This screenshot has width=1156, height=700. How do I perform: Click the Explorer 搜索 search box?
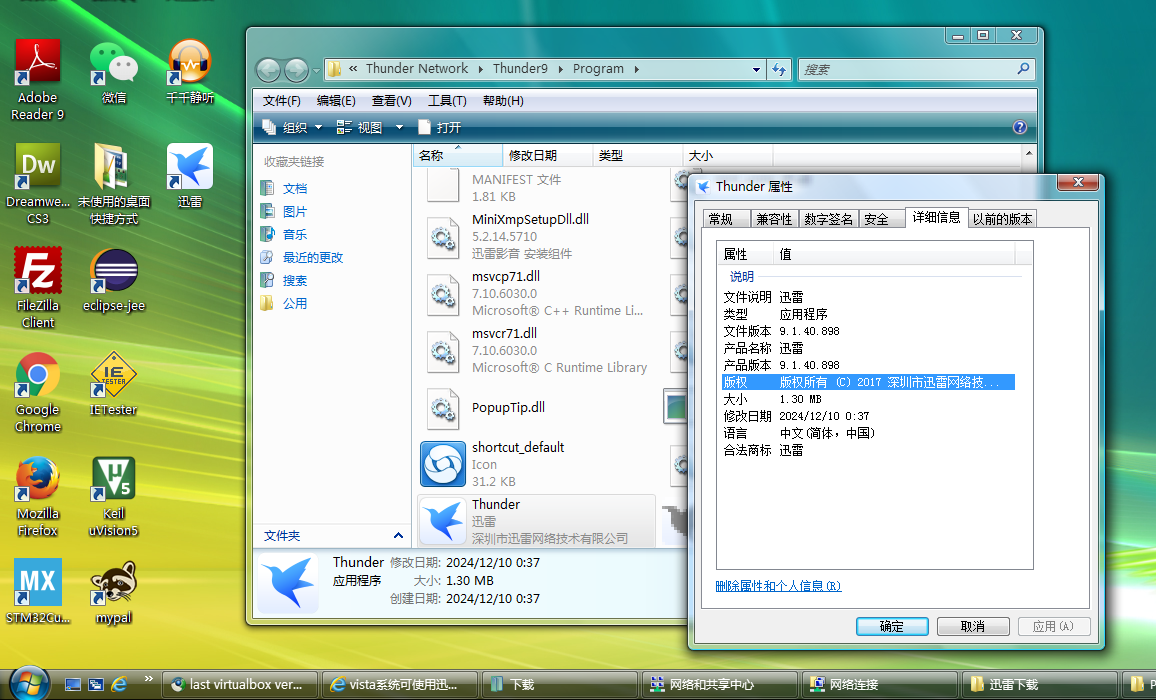click(916, 69)
